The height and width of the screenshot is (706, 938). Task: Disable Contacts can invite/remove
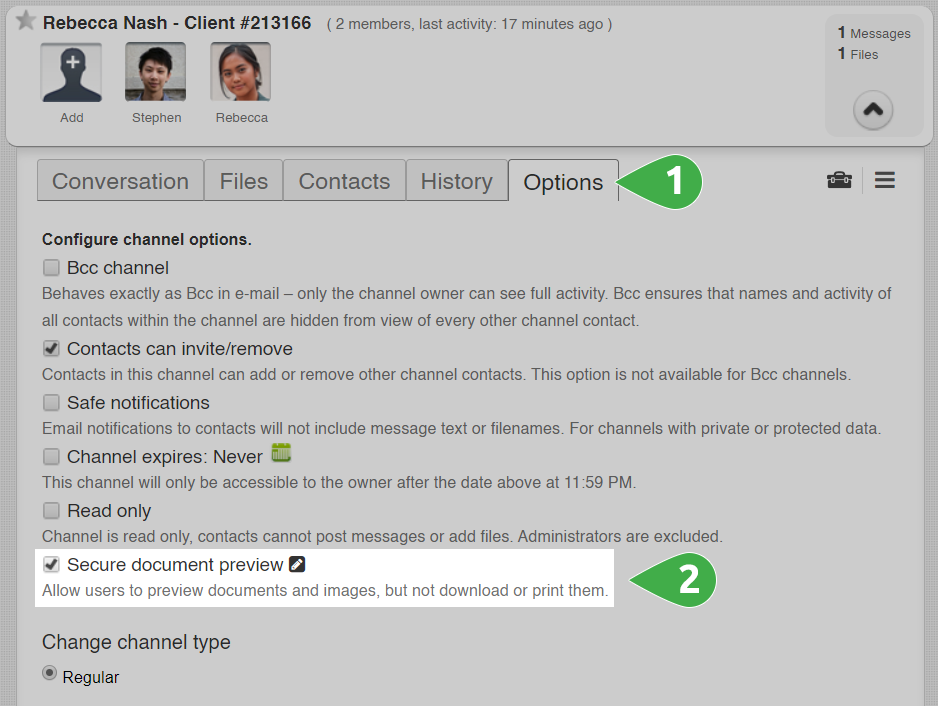50,348
